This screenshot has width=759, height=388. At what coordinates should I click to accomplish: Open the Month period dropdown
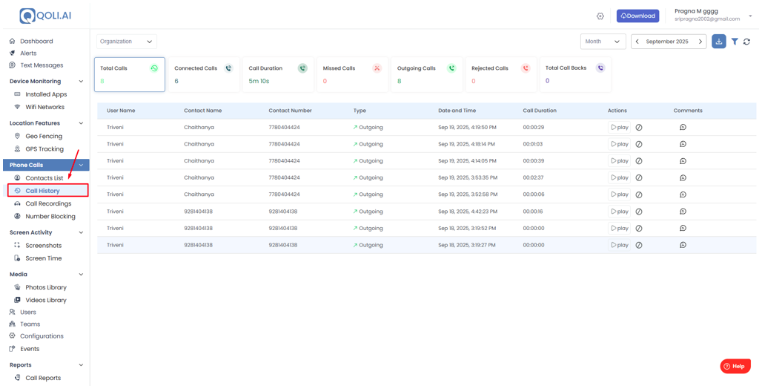[603, 42]
